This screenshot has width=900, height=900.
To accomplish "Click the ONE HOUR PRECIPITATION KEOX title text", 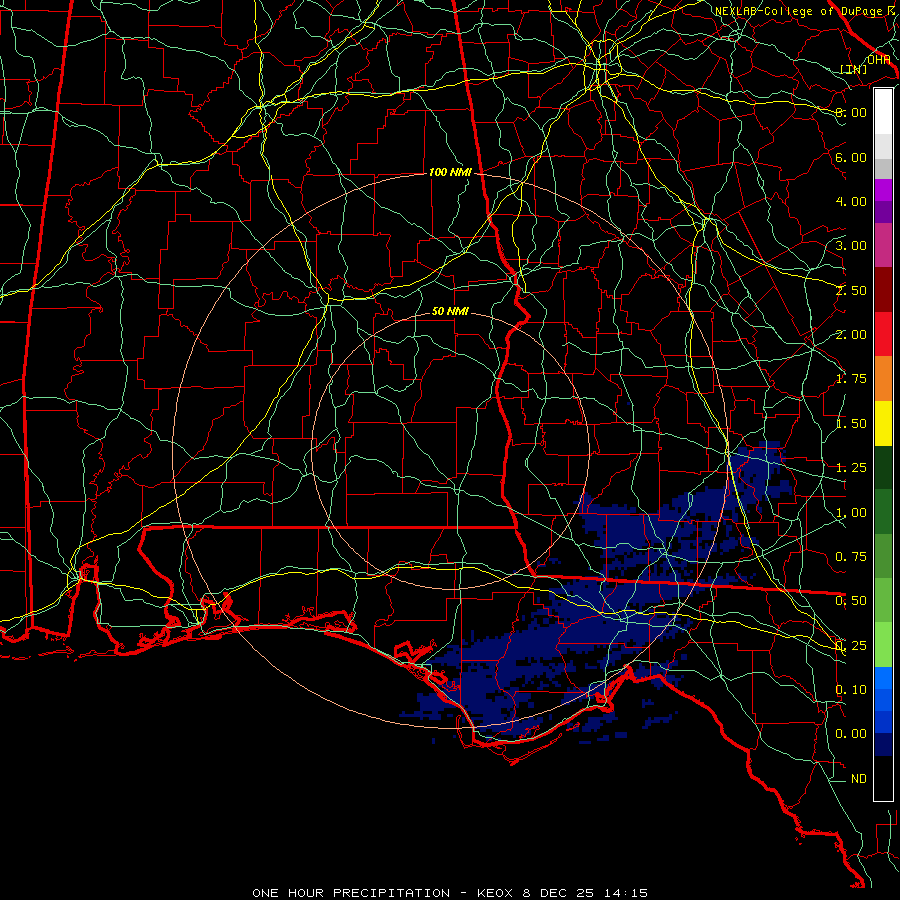I will coord(450,893).
